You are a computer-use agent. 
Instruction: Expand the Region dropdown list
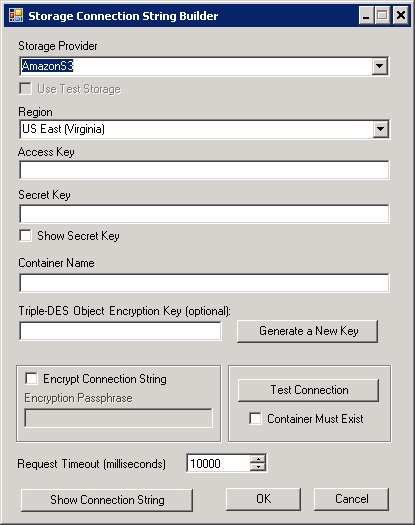click(x=381, y=129)
